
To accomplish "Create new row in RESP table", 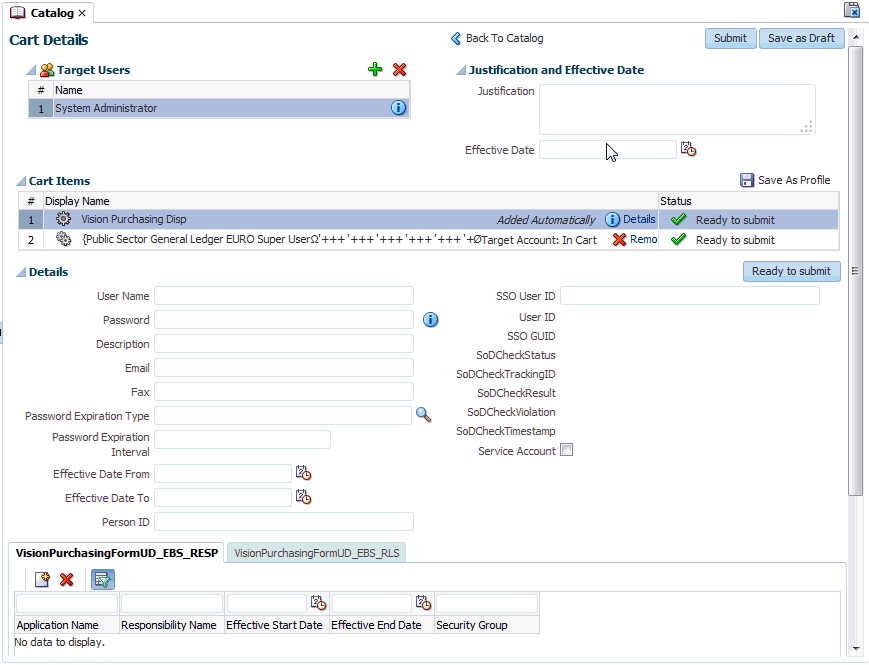I will coord(42,579).
